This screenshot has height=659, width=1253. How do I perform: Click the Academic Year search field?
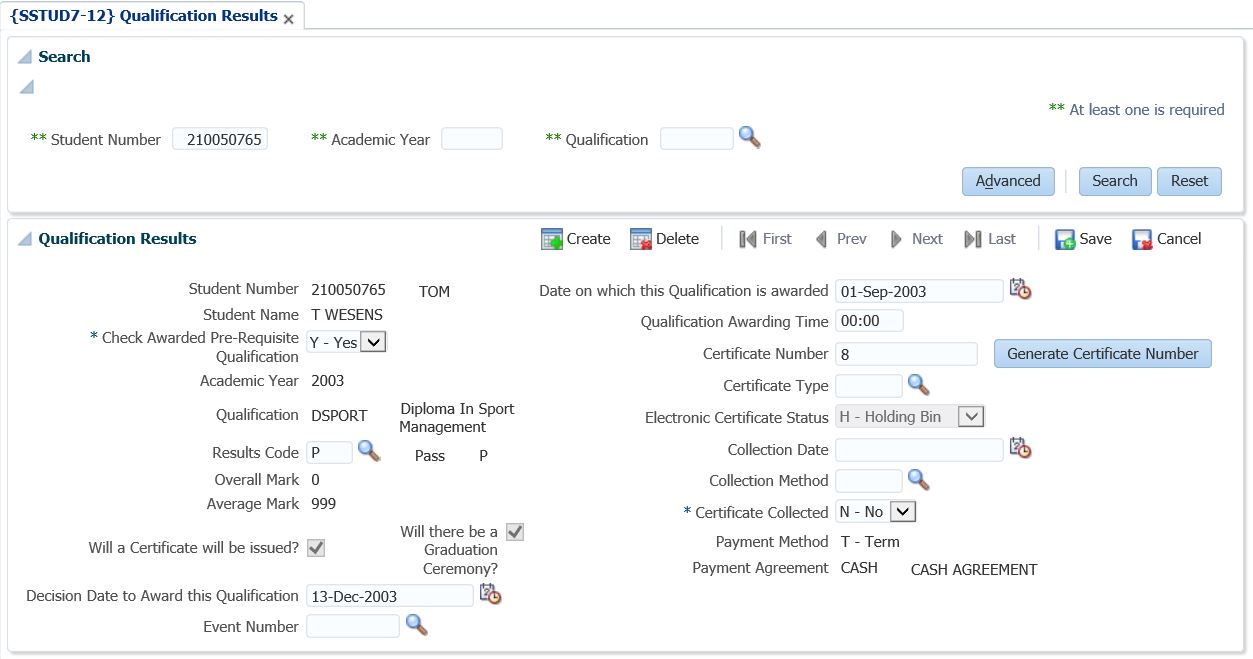[x=471, y=139]
